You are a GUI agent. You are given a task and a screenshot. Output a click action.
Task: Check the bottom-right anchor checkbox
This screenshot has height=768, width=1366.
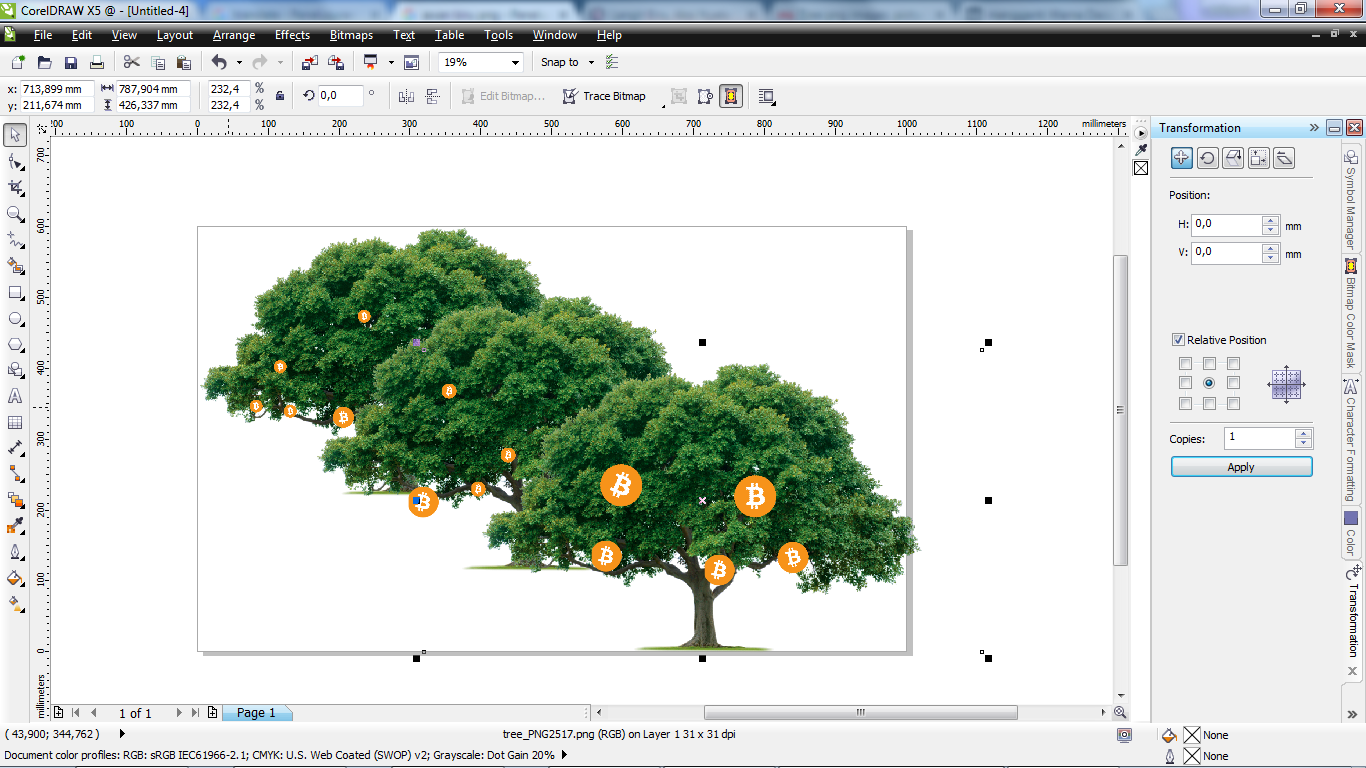pos(1234,404)
